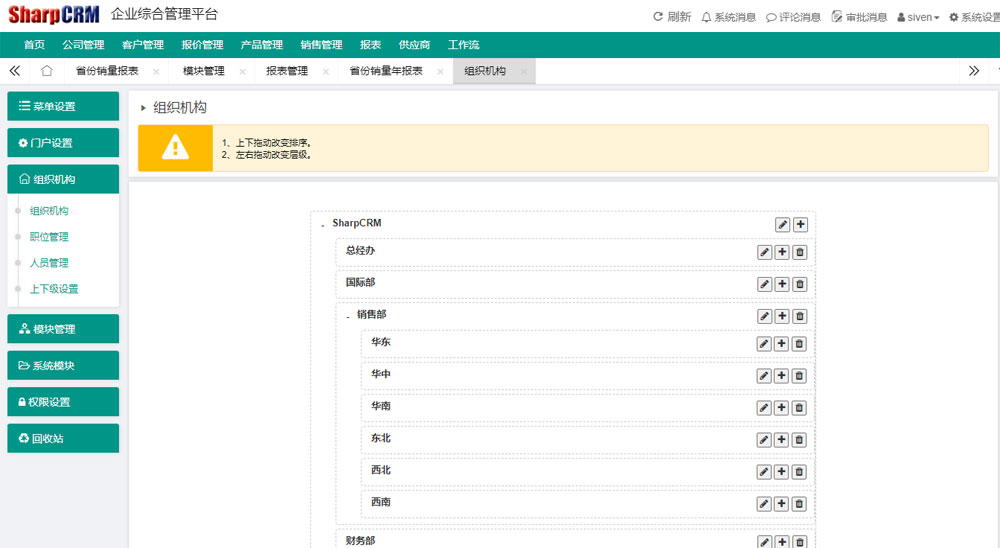Close the 报表管理 tab
The image size is (1000, 548).
click(x=325, y=72)
